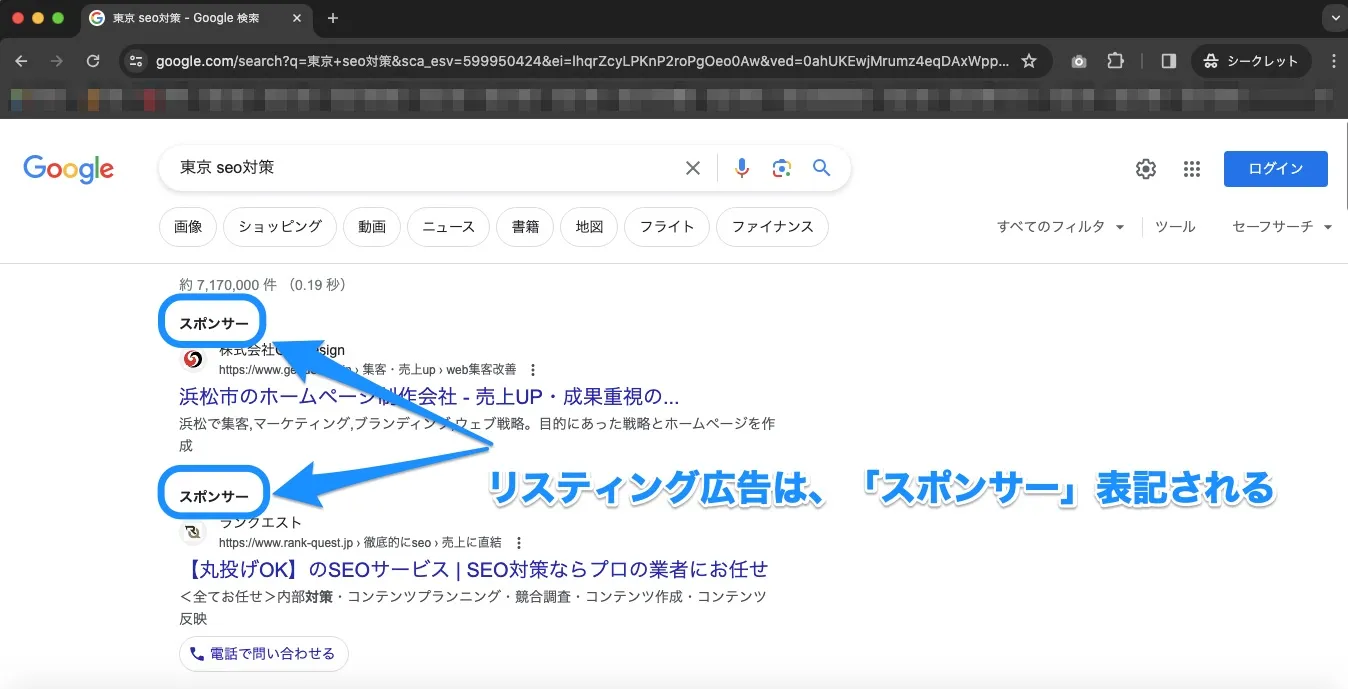Toggle the browser side panel icon
Viewport: 1348px width, 689px height.
point(1168,61)
